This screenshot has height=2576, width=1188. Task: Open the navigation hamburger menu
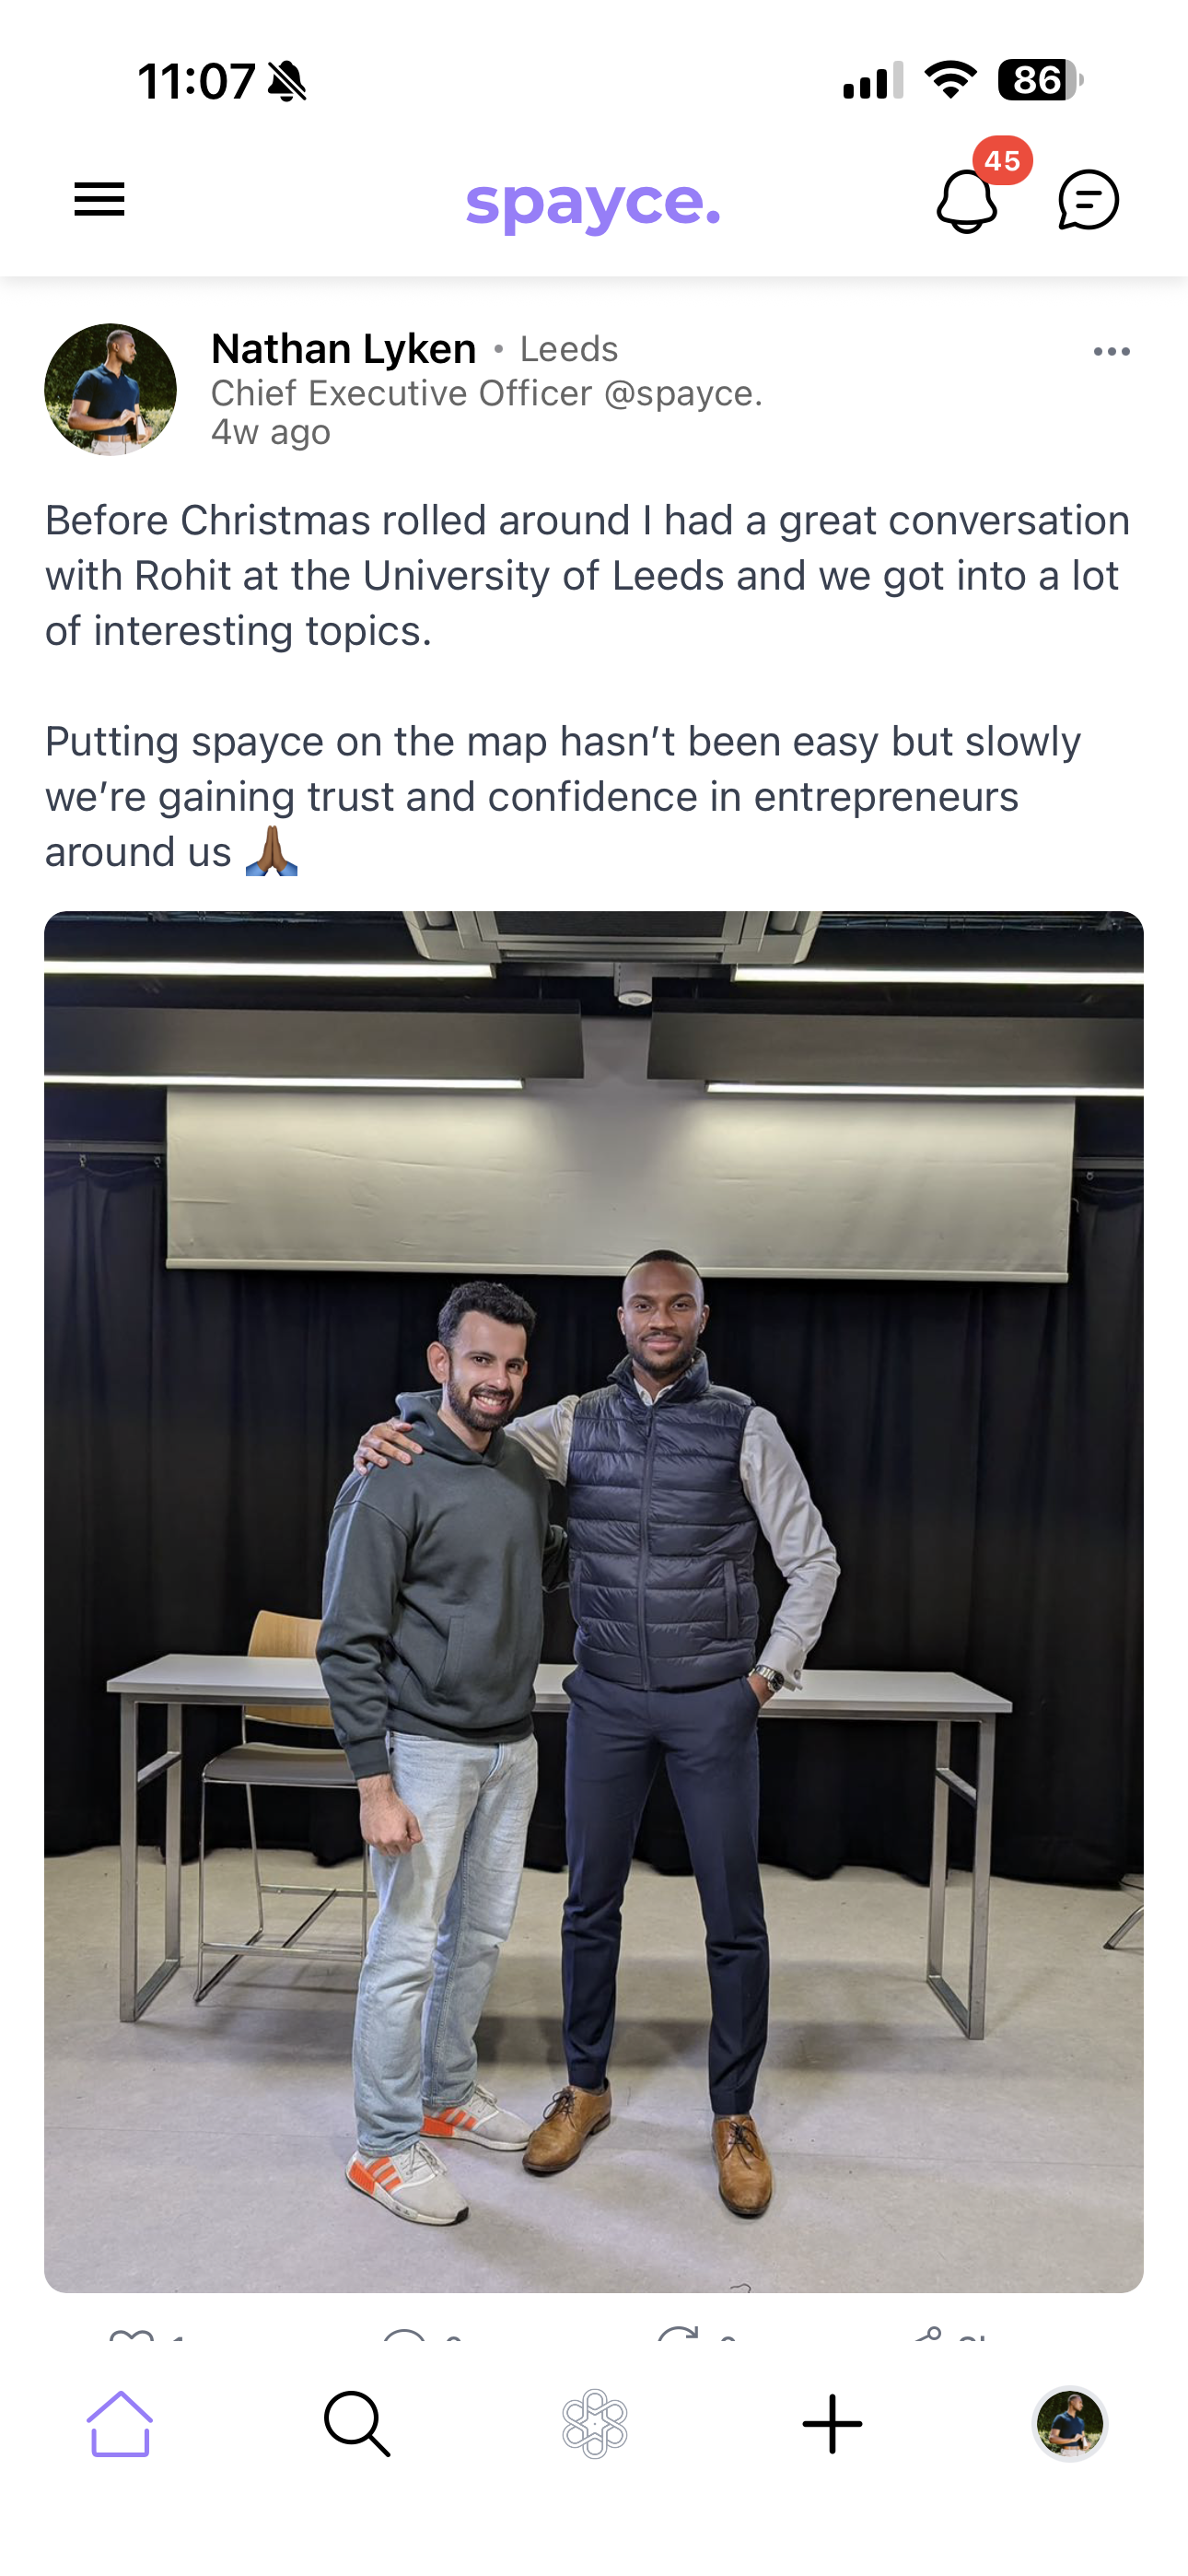point(98,199)
